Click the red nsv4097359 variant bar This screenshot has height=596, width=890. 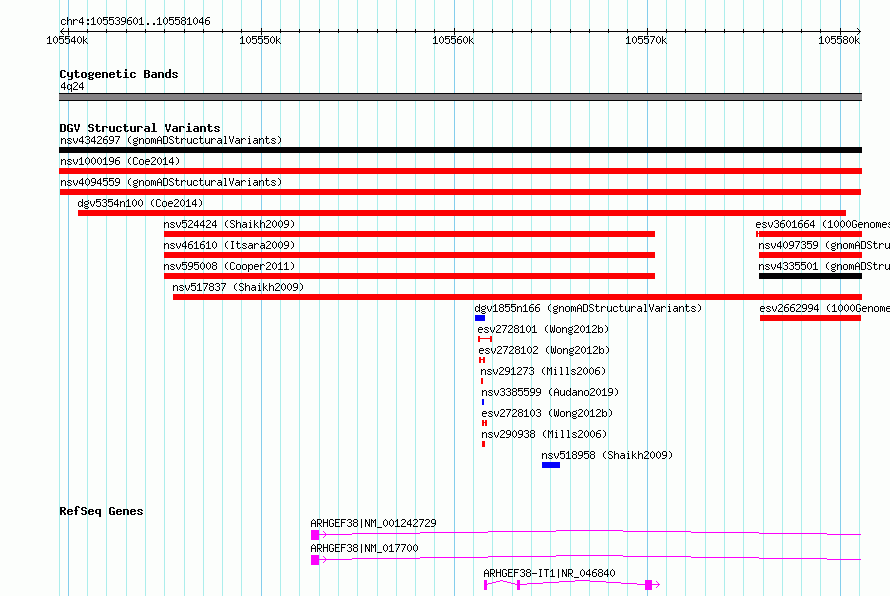[811, 255]
